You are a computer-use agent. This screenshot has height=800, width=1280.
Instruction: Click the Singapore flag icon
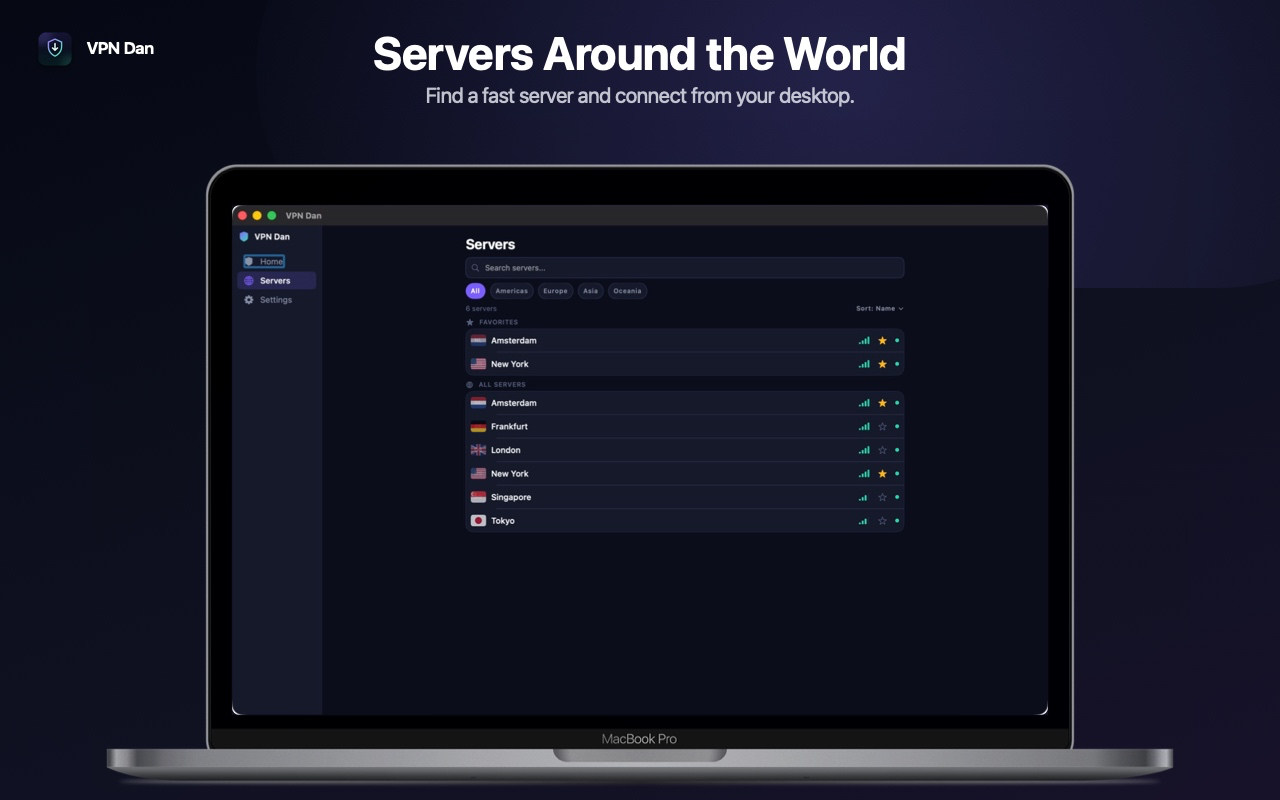click(478, 497)
